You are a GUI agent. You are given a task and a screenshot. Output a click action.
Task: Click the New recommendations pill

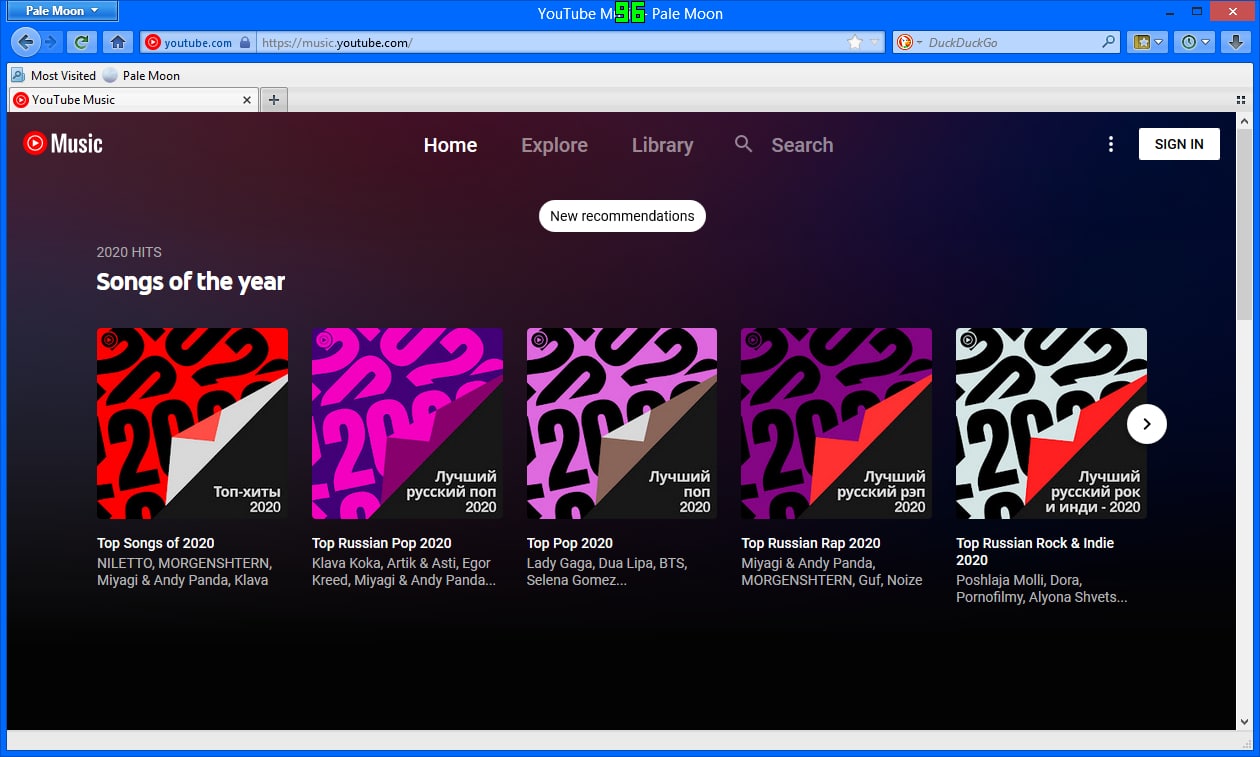coord(622,216)
